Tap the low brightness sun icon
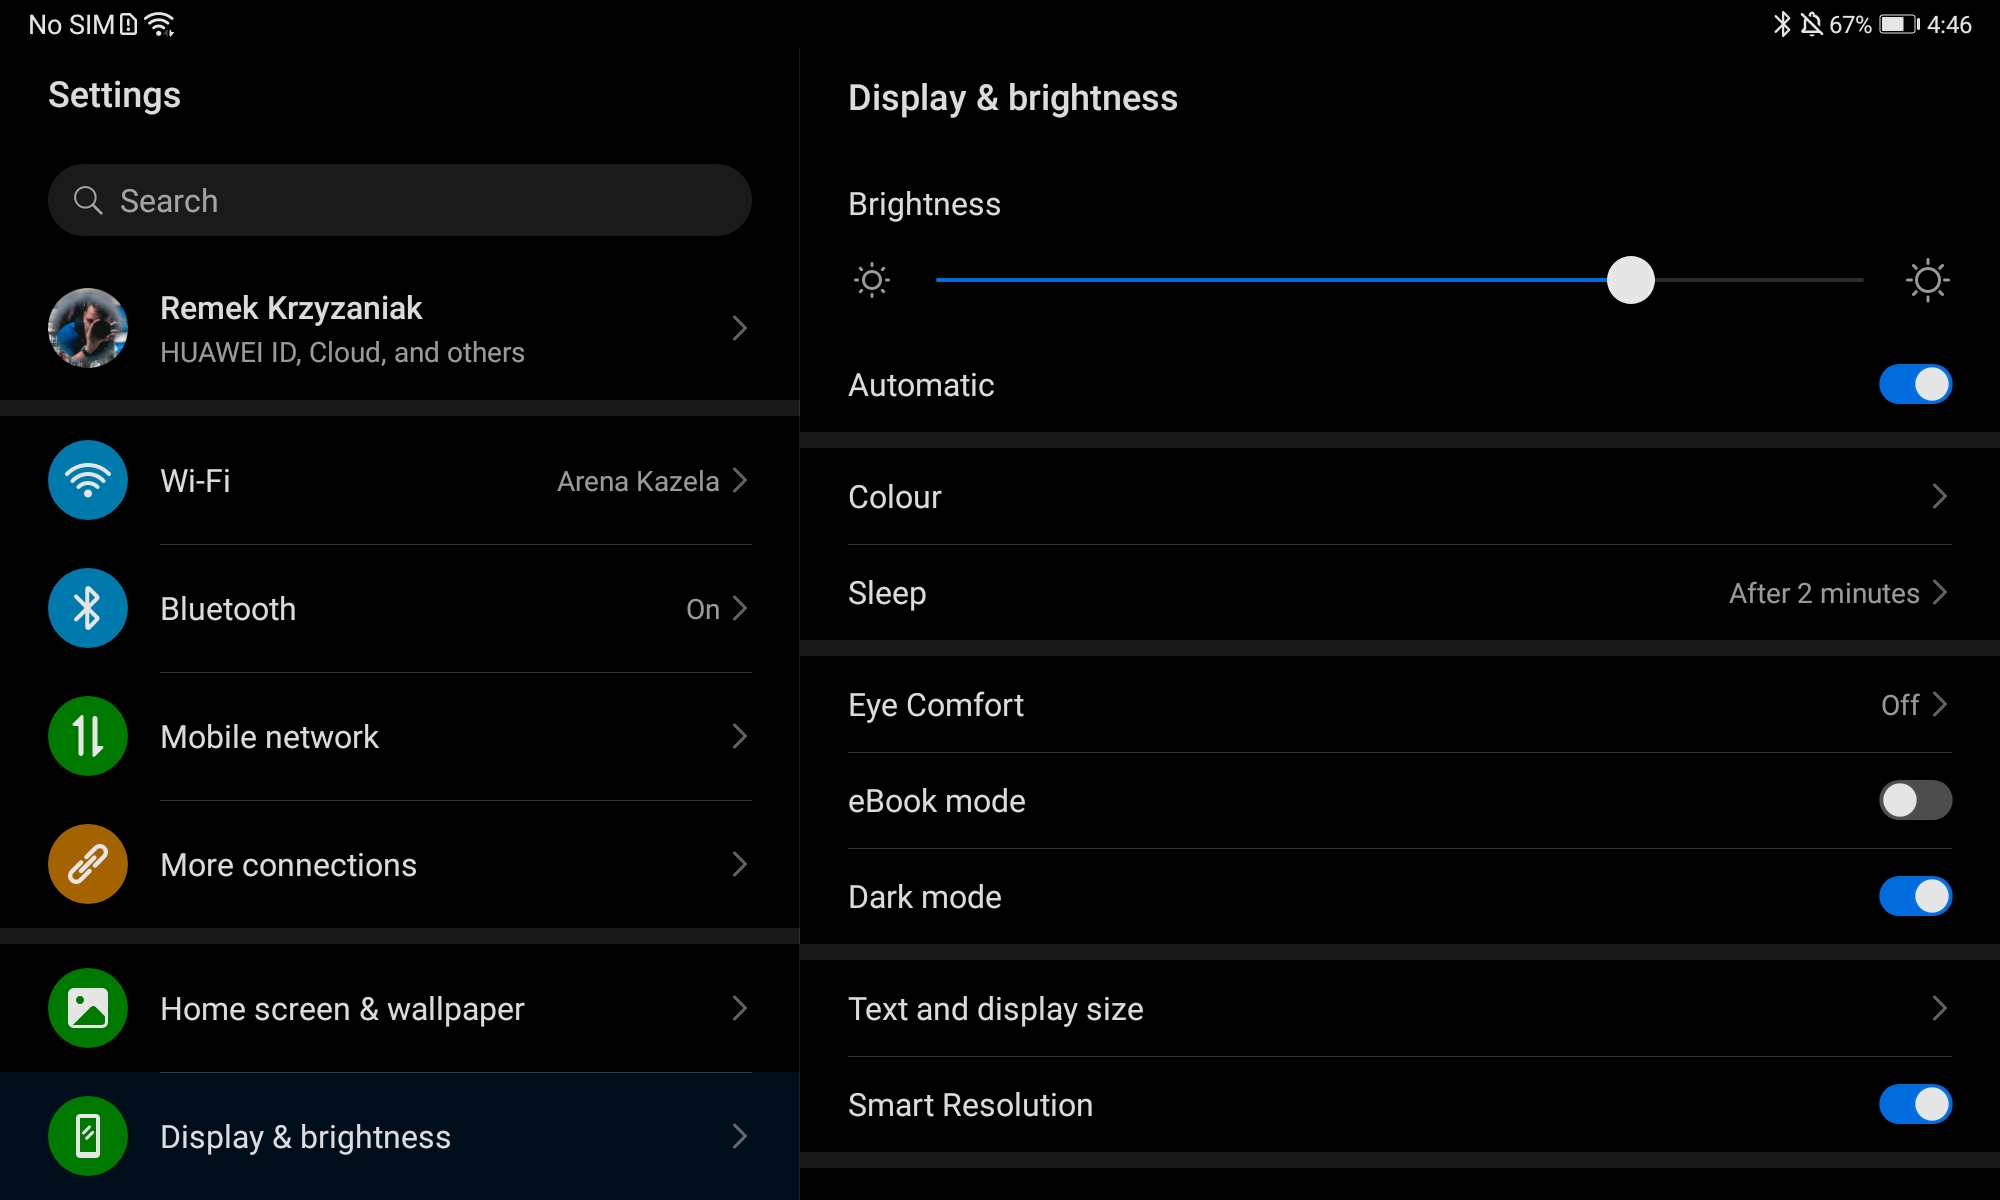 coord(871,280)
